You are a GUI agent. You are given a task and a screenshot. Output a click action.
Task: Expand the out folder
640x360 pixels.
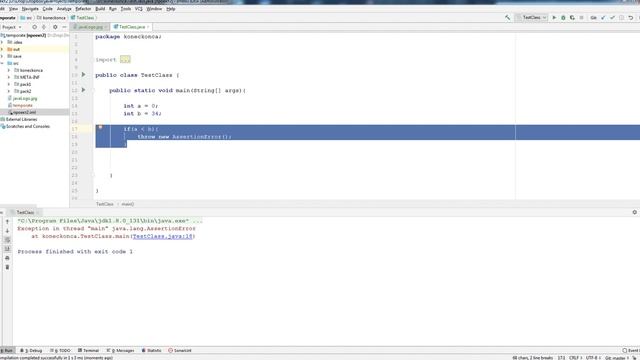[2, 49]
